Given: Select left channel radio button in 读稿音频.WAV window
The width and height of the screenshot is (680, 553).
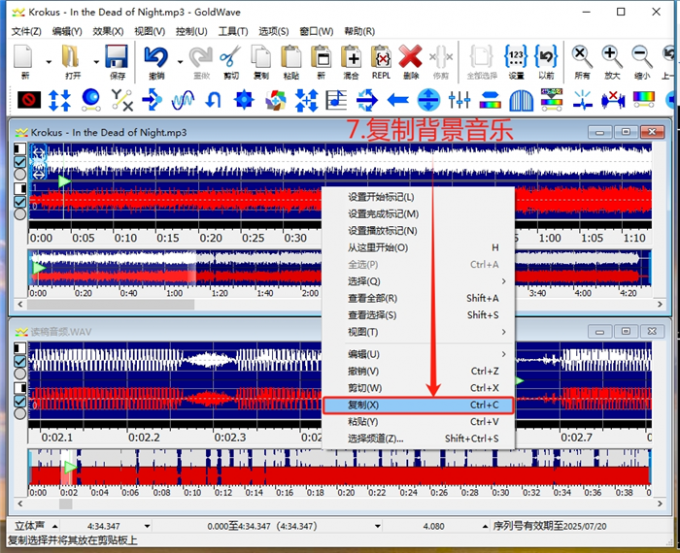Looking at the screenshot, I should pos(20,373).
